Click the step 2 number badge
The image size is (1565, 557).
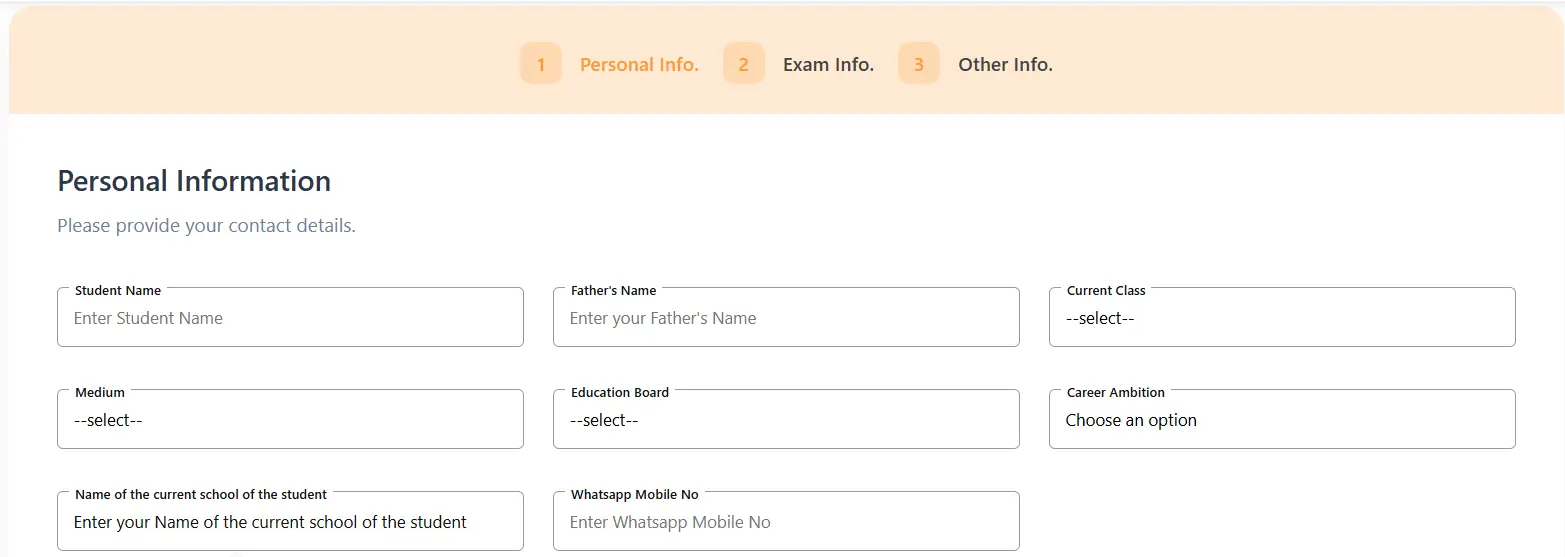click(x=743, y=64)
